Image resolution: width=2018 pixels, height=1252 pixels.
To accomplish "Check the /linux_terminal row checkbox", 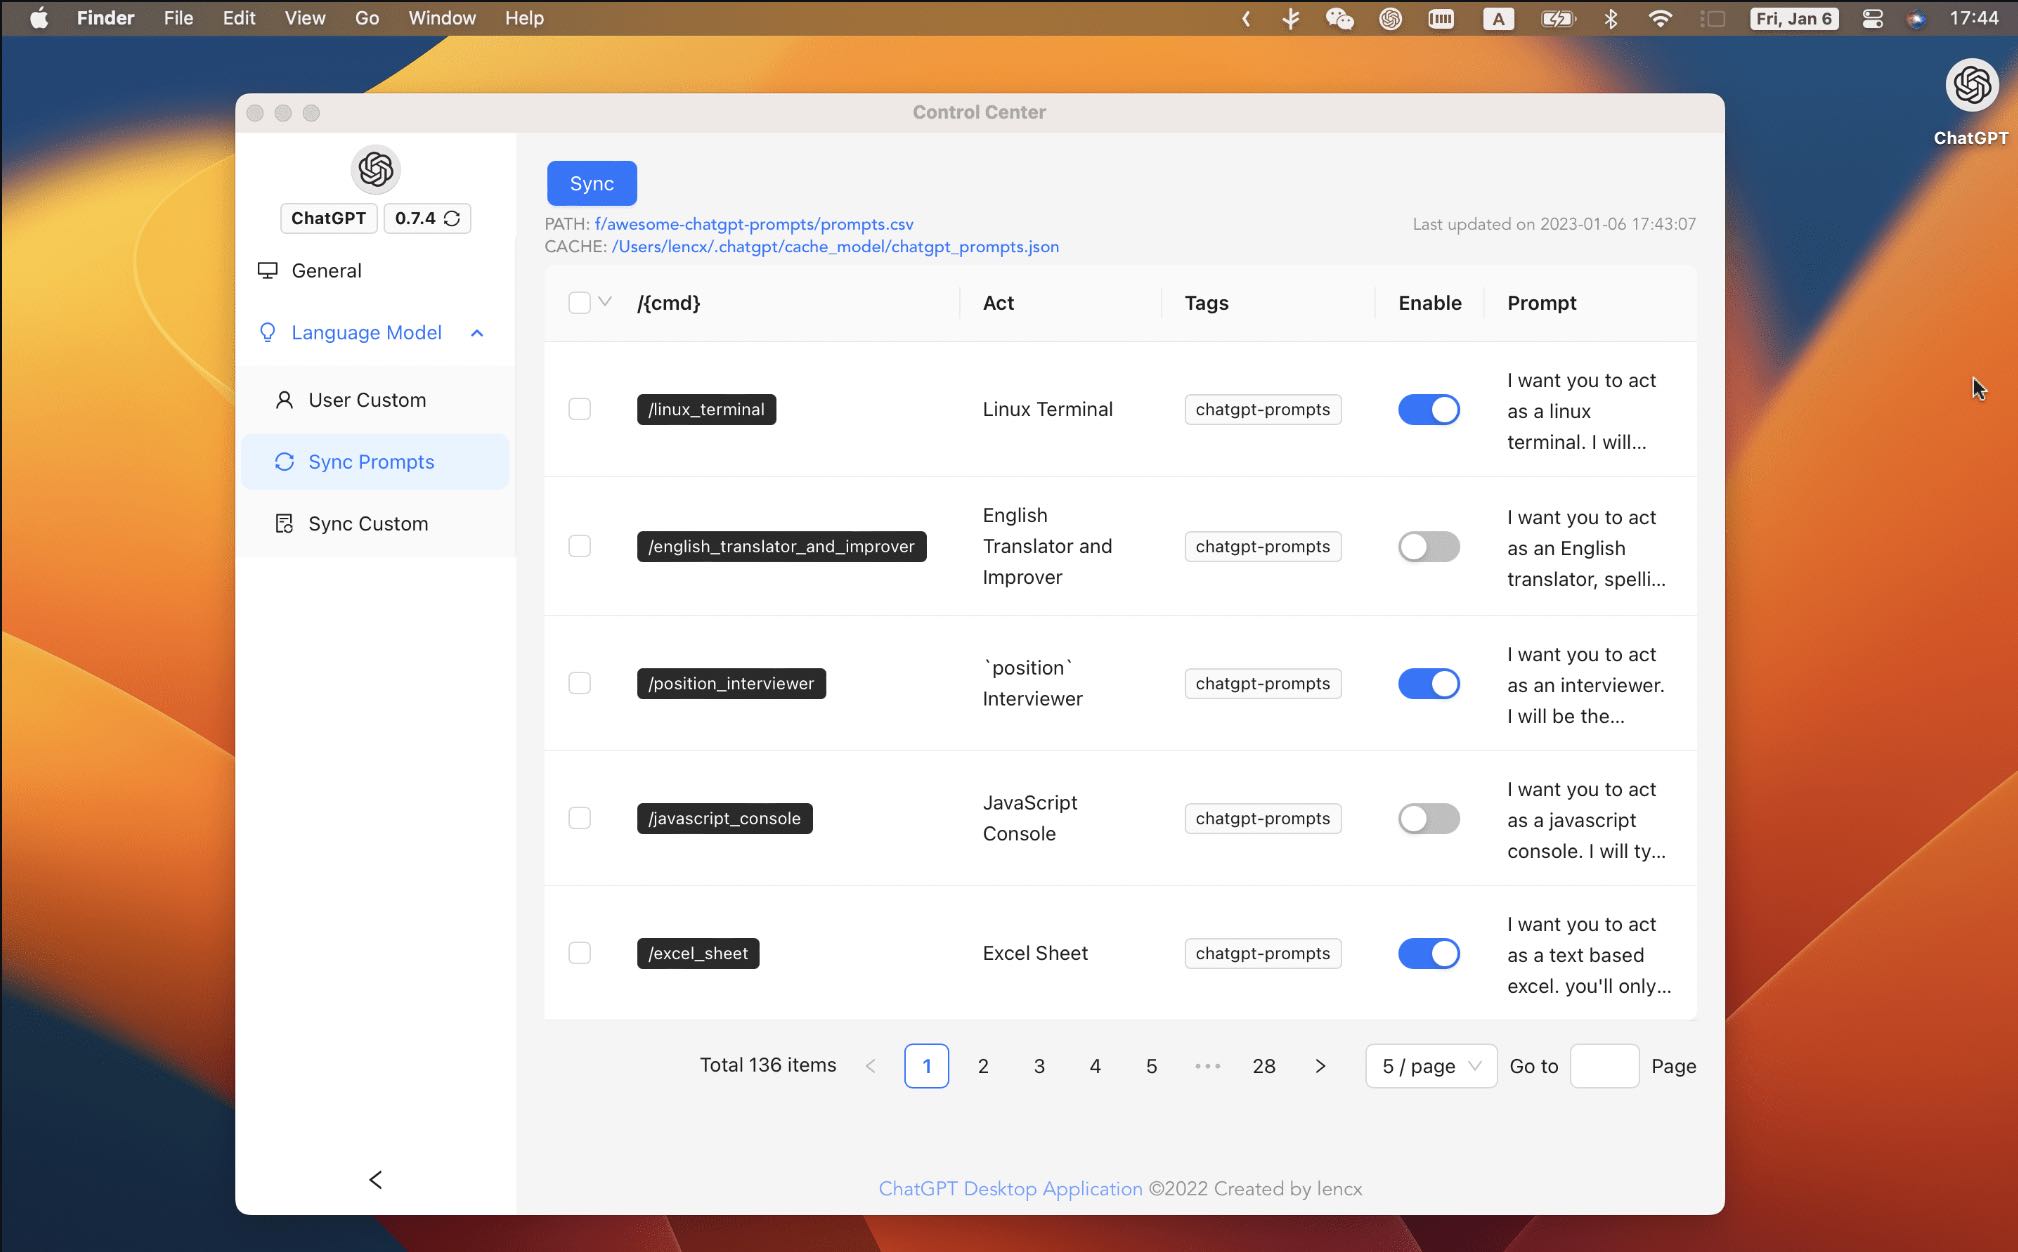I will coord(579,409).
